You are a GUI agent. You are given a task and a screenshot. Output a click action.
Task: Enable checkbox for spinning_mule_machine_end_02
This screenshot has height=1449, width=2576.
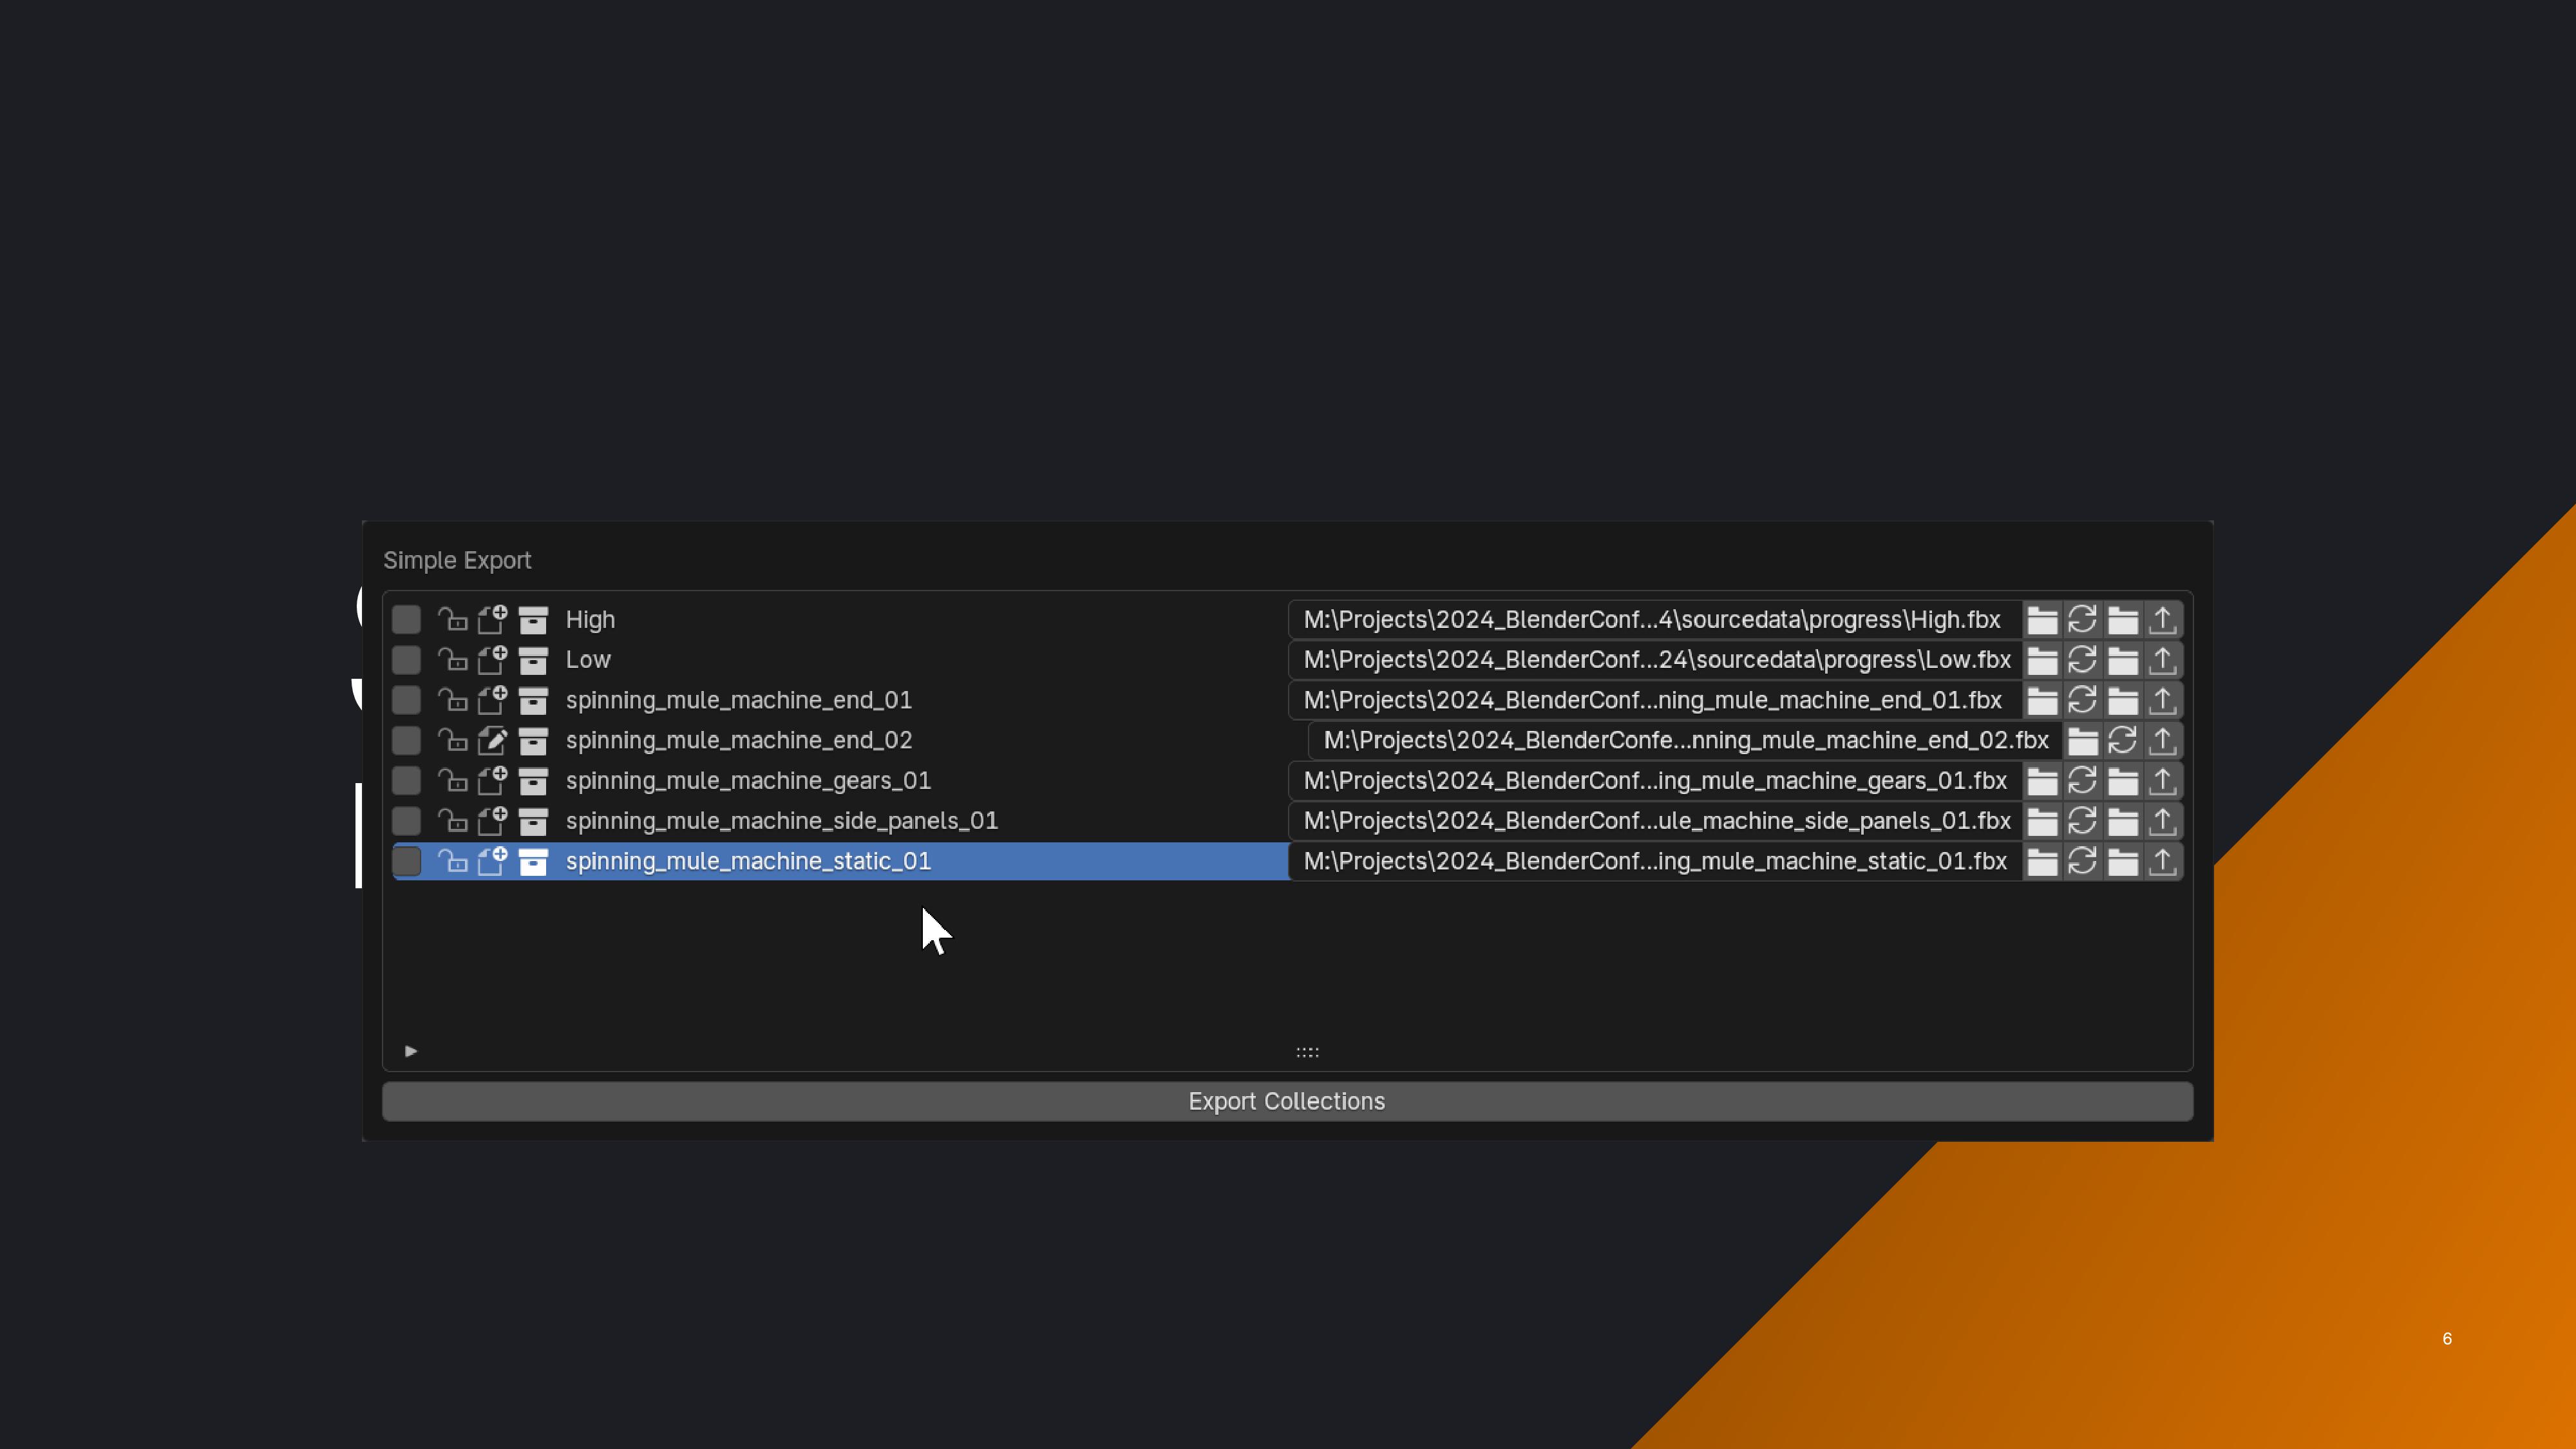(x=406, y=740)
